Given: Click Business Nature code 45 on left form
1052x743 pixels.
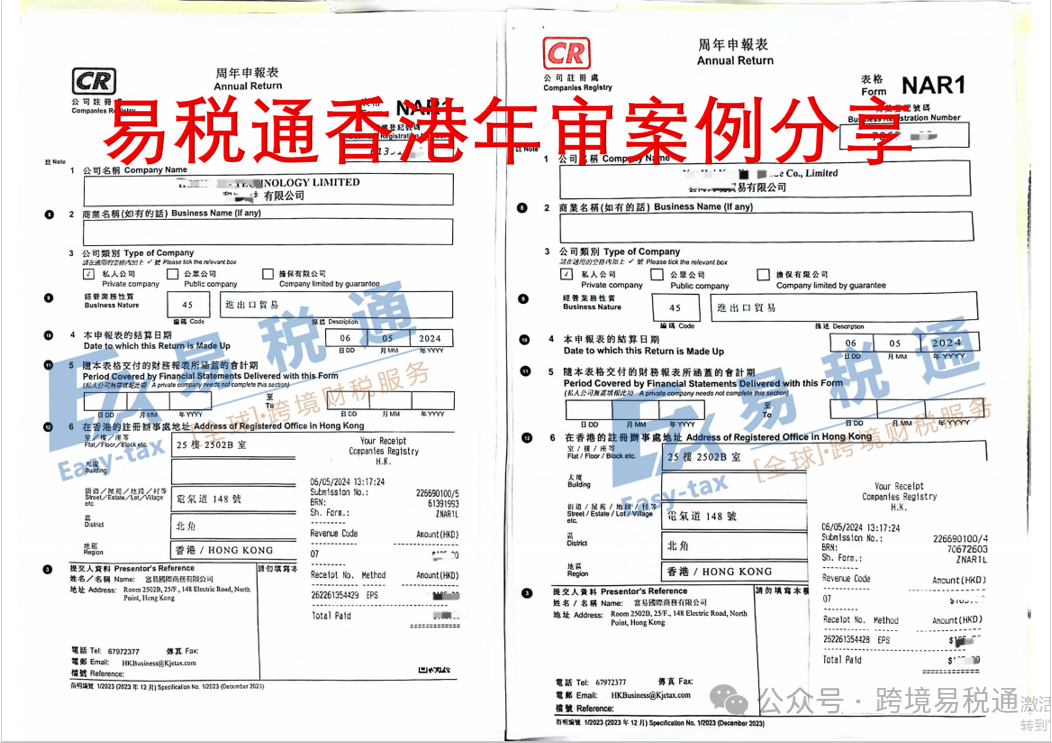Looking at the screenshot, I should tap(190, 305).
